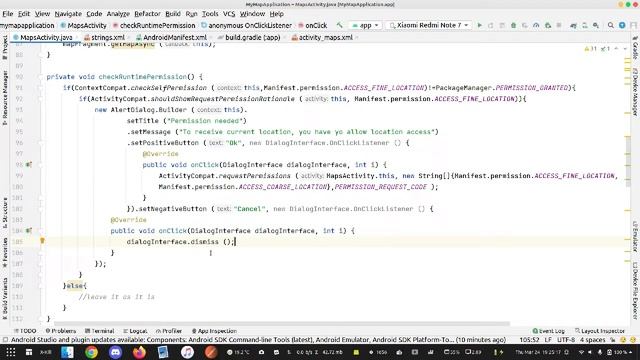Image resolution: width=640 pixels, height=360 pixels.
Task: Select the MapsActivity.java editor tab
Action: pyautogui.click(x=46, y=38)
